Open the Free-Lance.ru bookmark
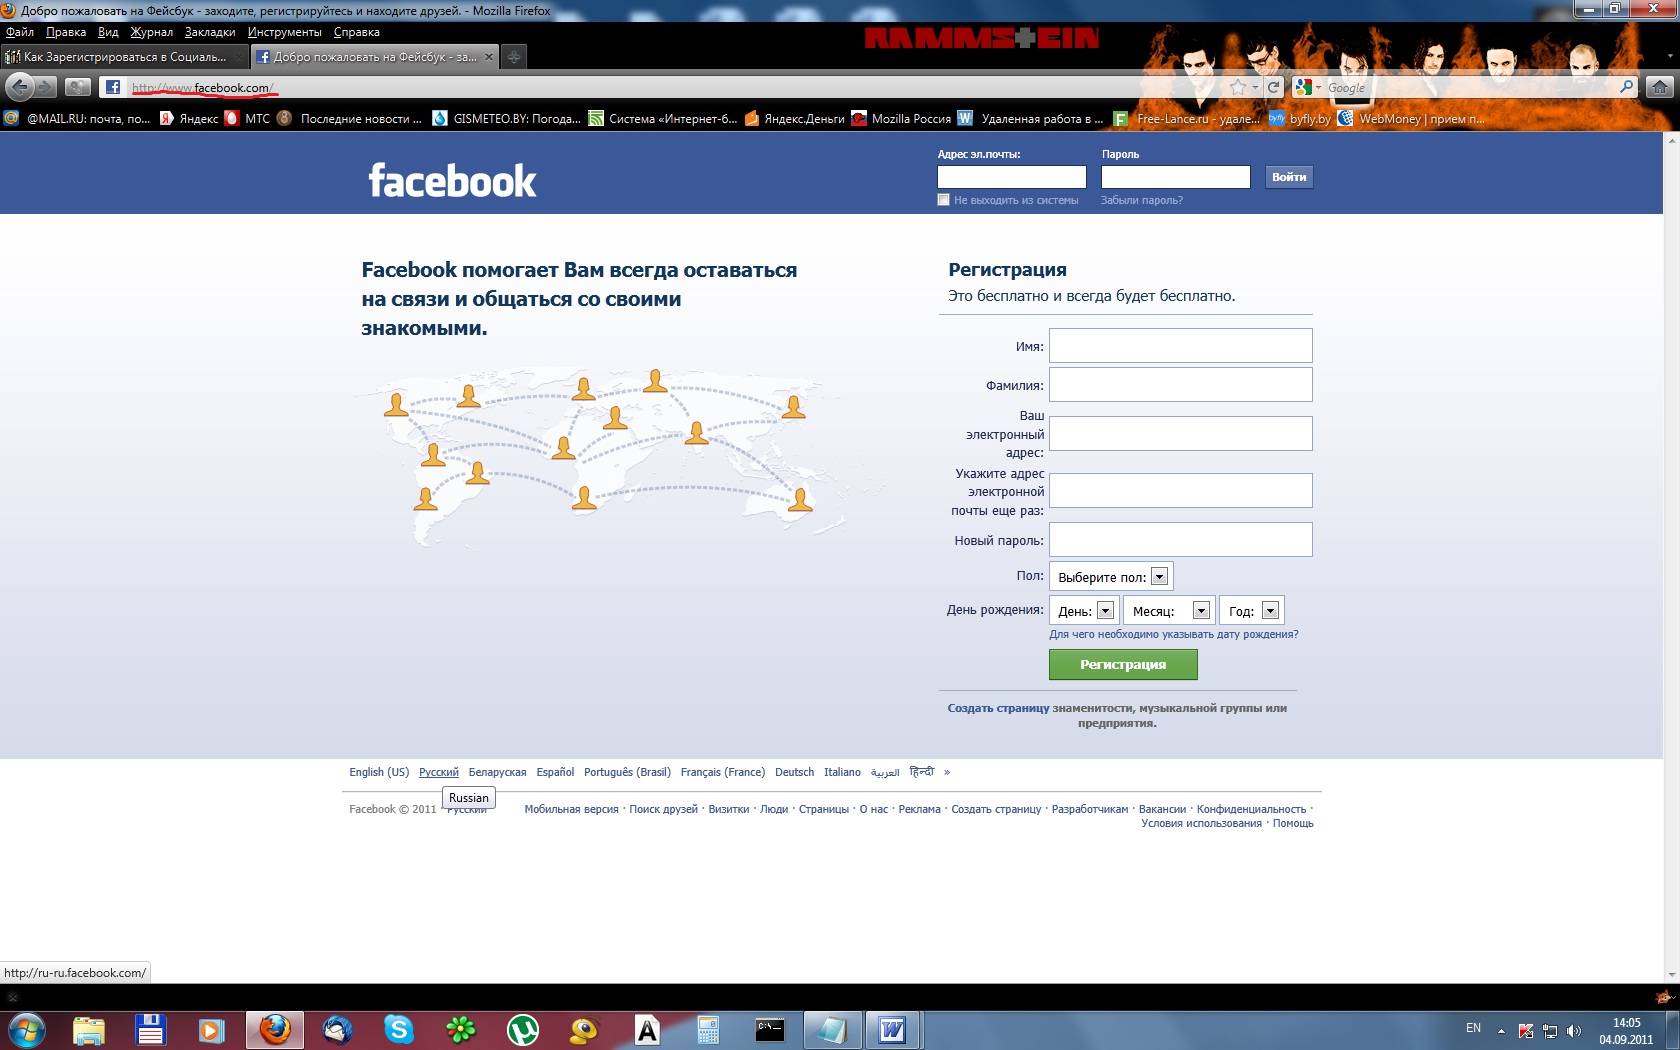 click(x=1187, y=118)
